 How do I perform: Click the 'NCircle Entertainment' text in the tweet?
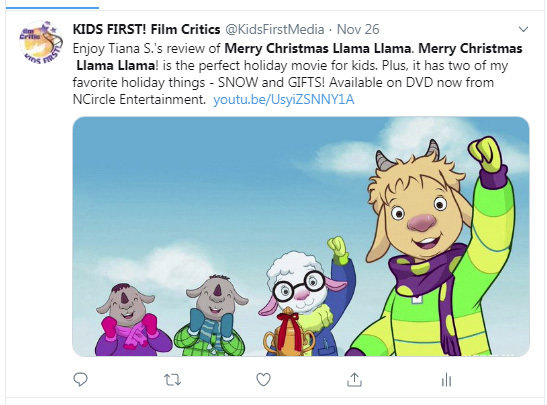[x=139, y=100]
